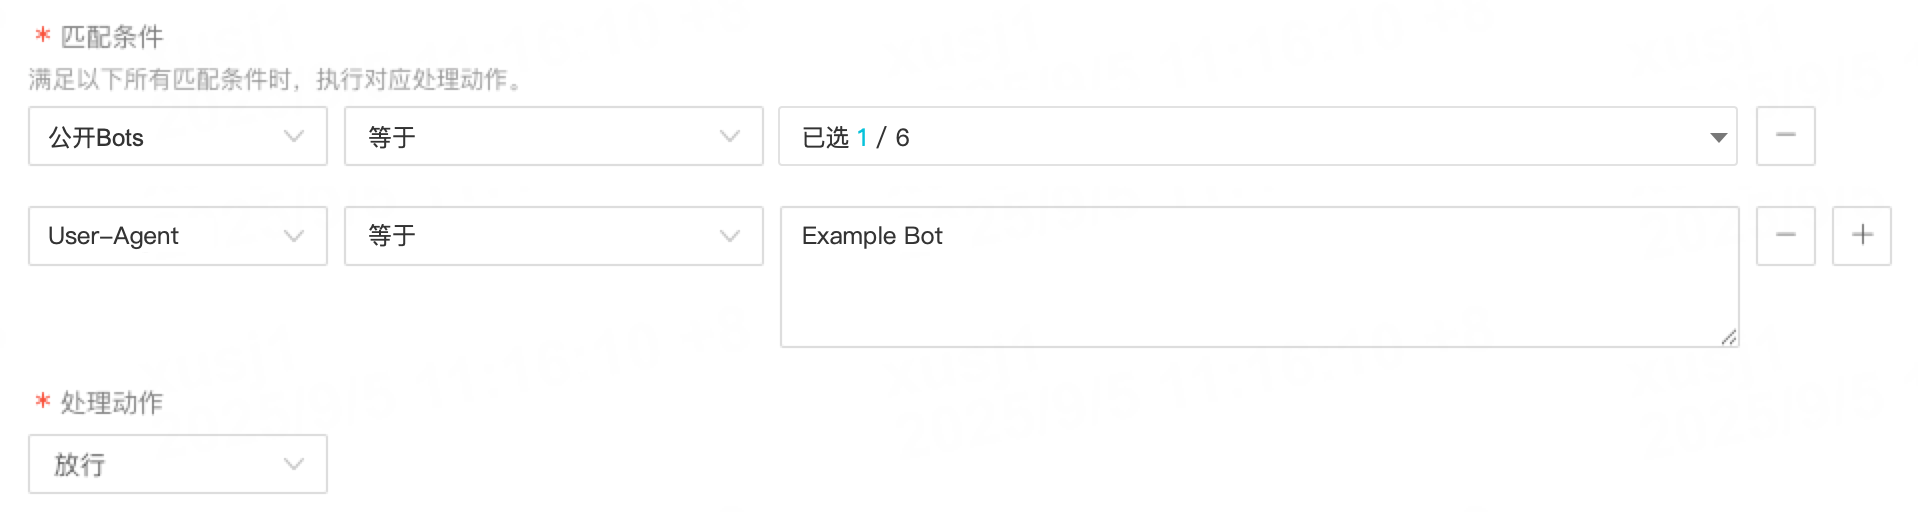Click the chevron arrow on the User-Agent dropdown
The width and height of the screenshot is (1918, 512).
coord(294,236)
